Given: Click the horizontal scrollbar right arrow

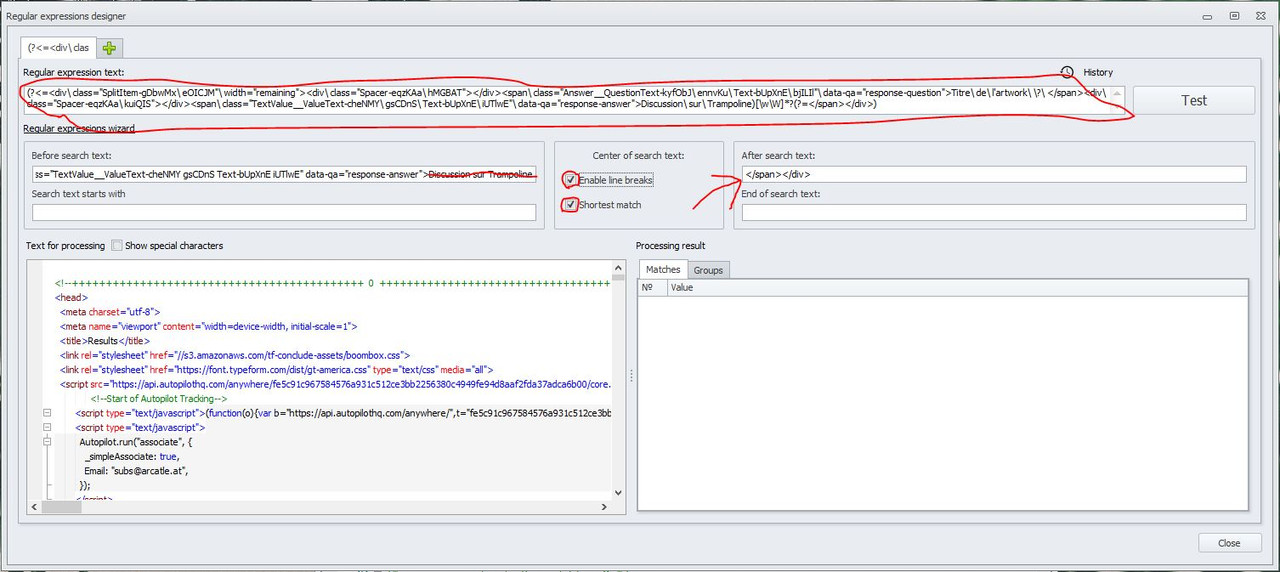Looking at the screenshot, I should [x=604, y=508].
